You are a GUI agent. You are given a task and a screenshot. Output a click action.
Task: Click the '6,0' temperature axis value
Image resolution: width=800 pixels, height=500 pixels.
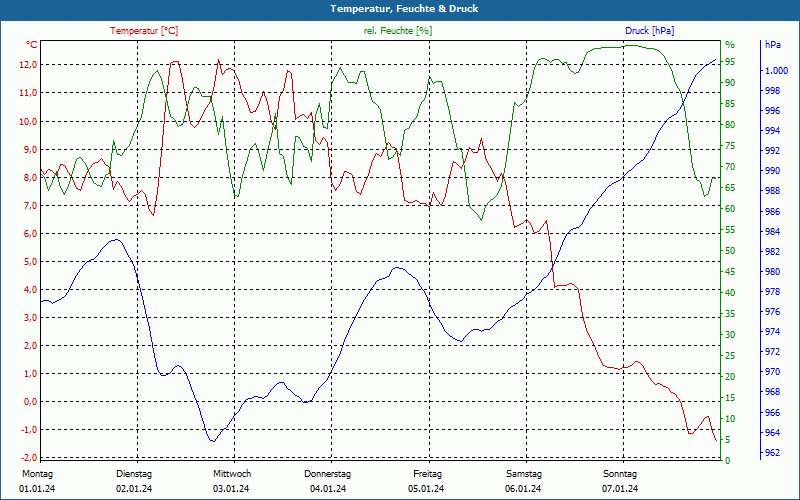(30, 234)
